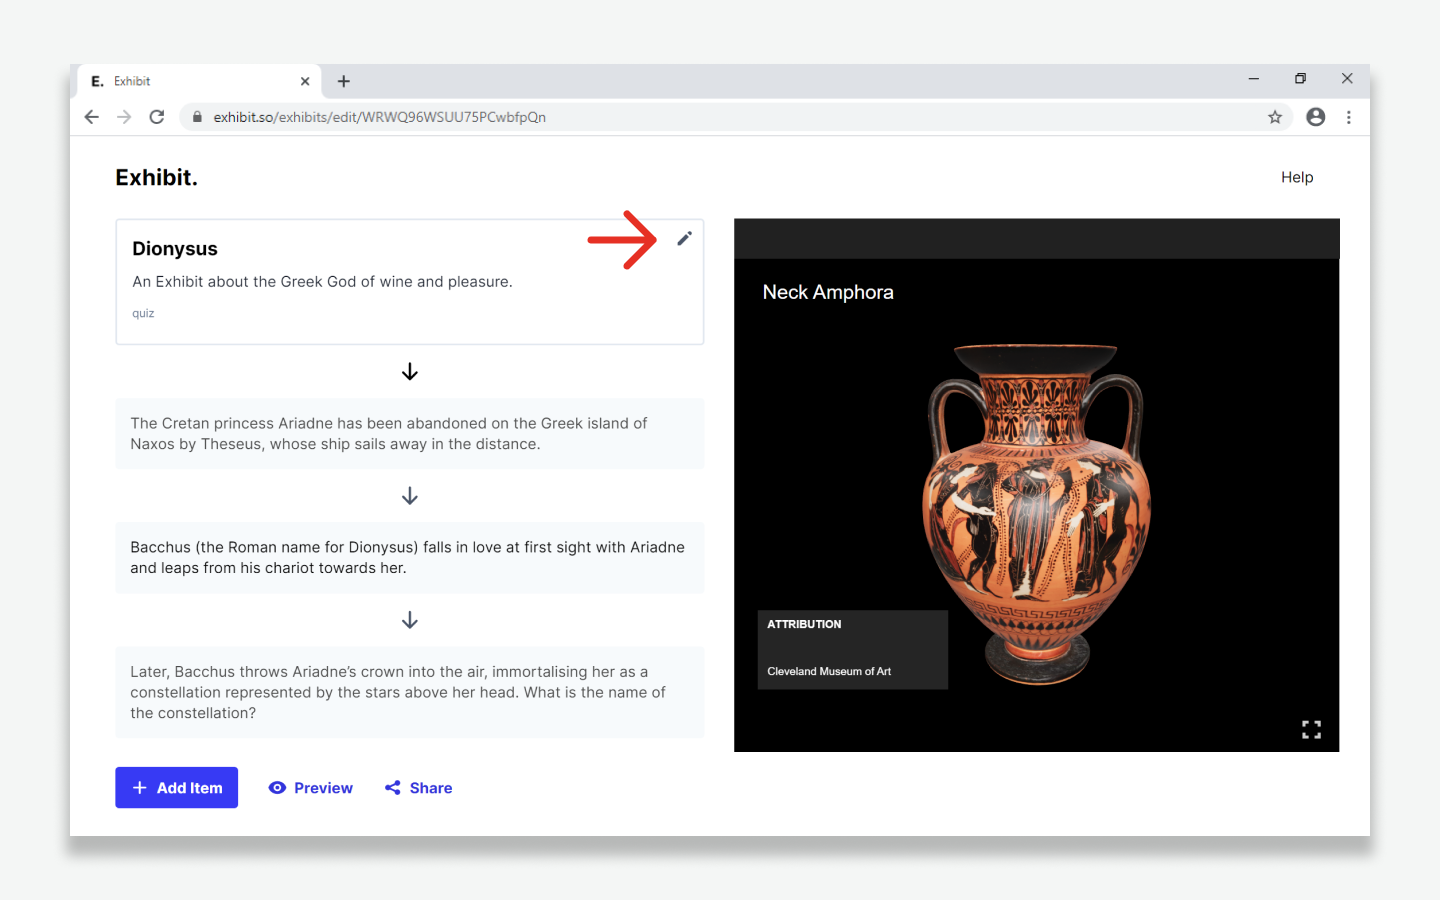
Task: Click the Exhibit. logo heading
Action: click(x=157, y=177)
